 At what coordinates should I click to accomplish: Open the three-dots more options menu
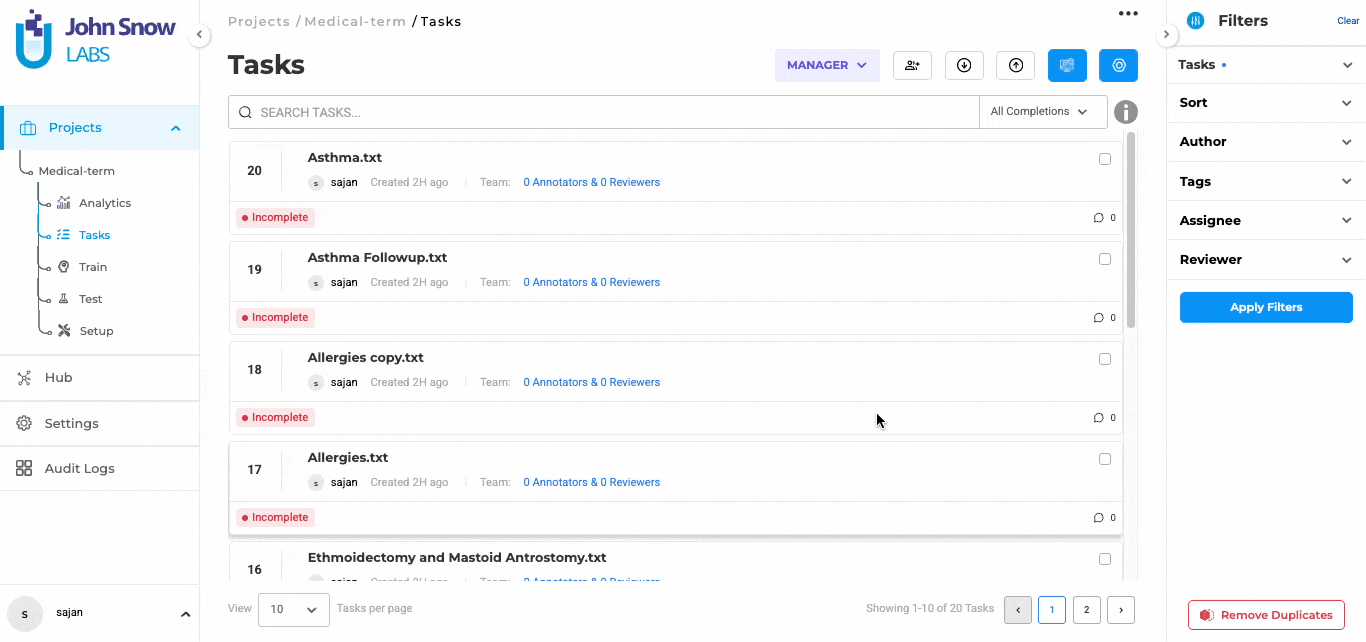click(x=1128, y=14)
